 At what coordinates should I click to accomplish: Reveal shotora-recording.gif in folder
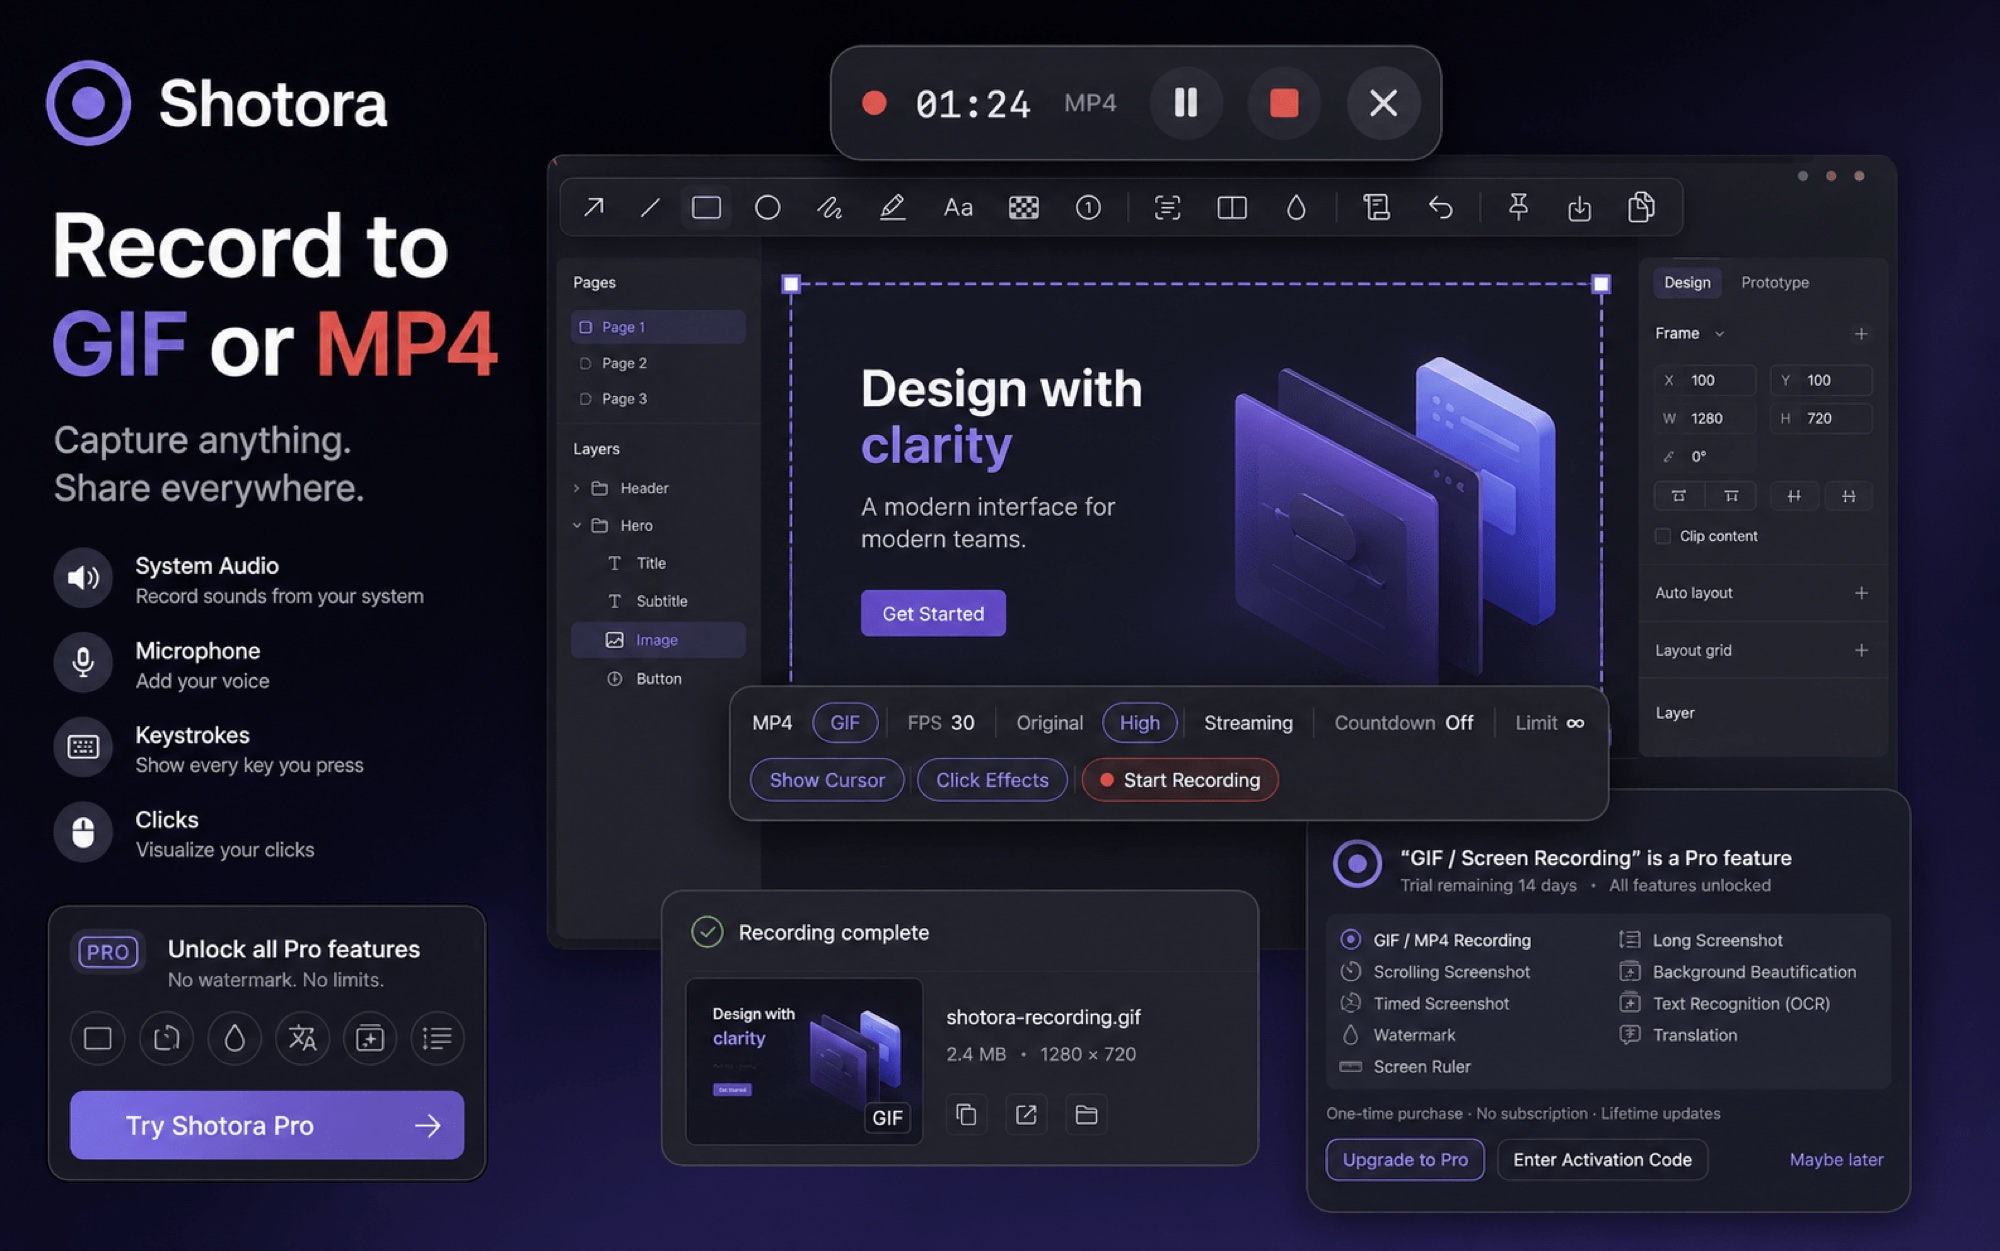click(1086, 1114)
